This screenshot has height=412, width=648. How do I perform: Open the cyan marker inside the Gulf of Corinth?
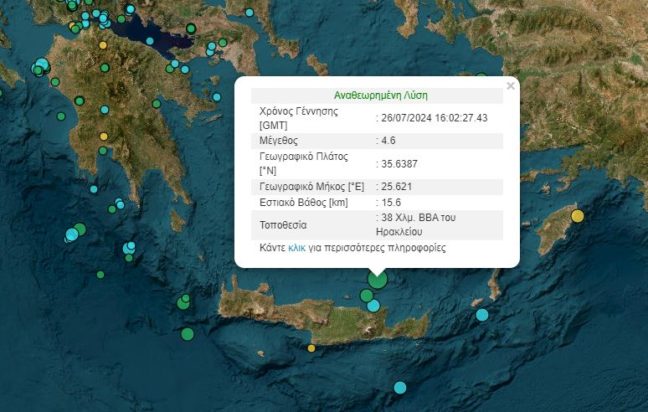[150, 41]
